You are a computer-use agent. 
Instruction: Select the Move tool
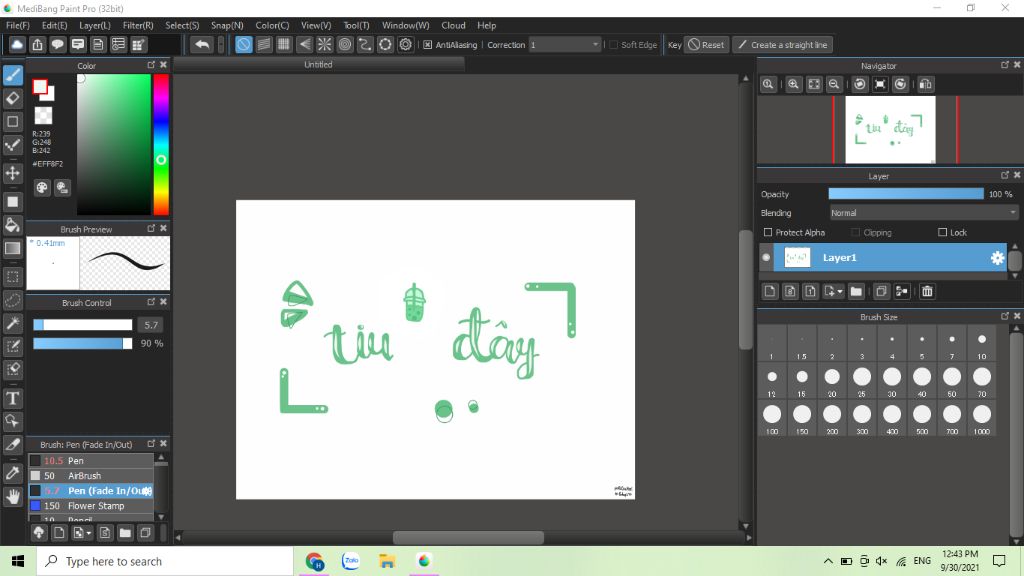coord(12,173)
